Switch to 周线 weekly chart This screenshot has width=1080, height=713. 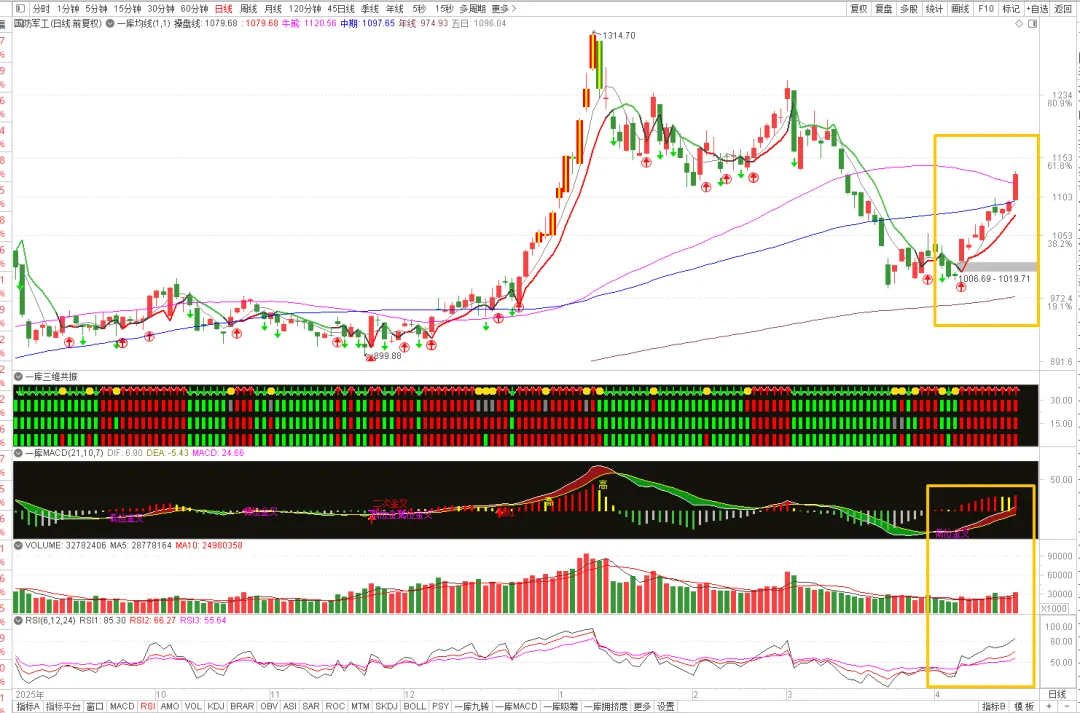[x=248, y=8]
